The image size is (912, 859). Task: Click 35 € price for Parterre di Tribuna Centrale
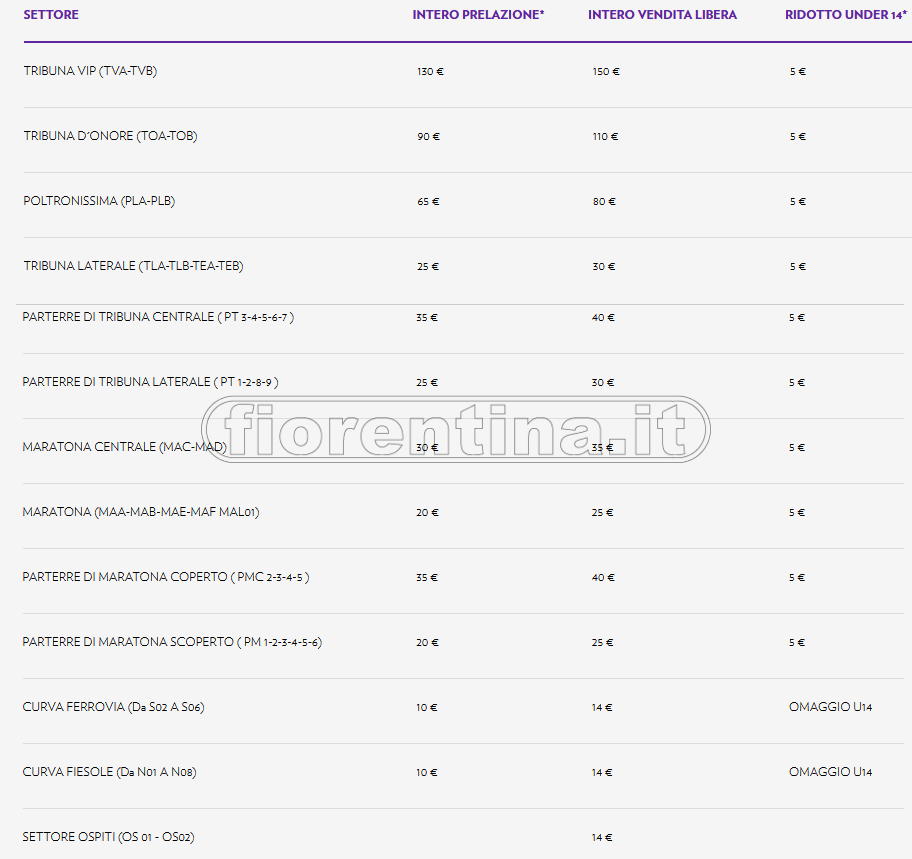(x=427, y=318)
